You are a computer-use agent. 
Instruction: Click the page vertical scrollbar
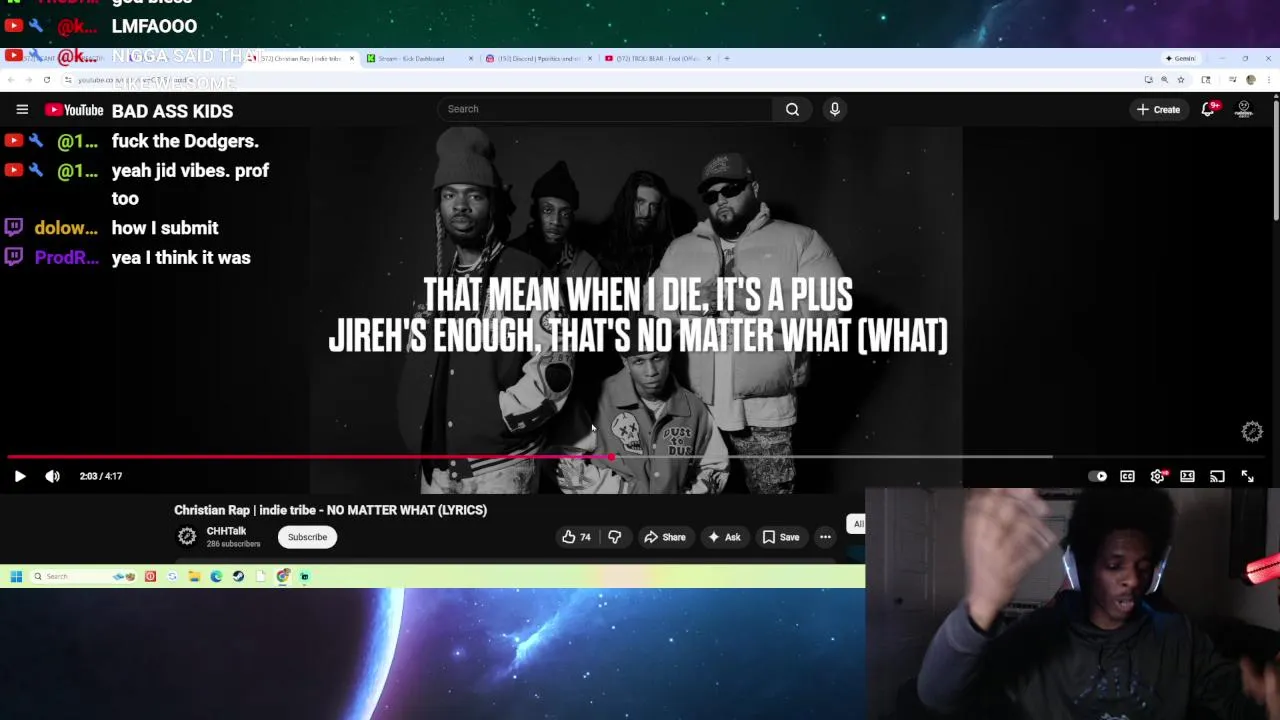click(1276, 160)
